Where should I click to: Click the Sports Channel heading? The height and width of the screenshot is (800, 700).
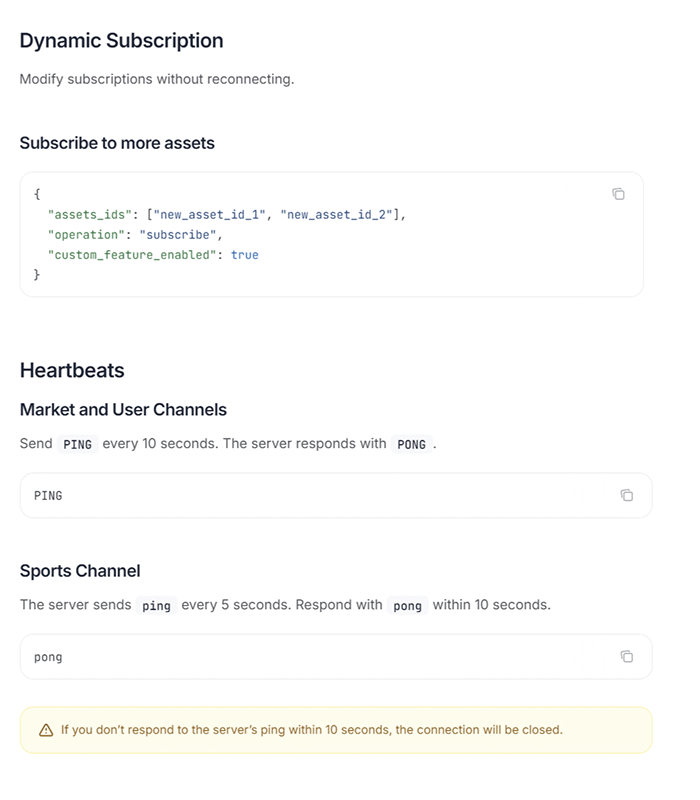pos(80,570)
